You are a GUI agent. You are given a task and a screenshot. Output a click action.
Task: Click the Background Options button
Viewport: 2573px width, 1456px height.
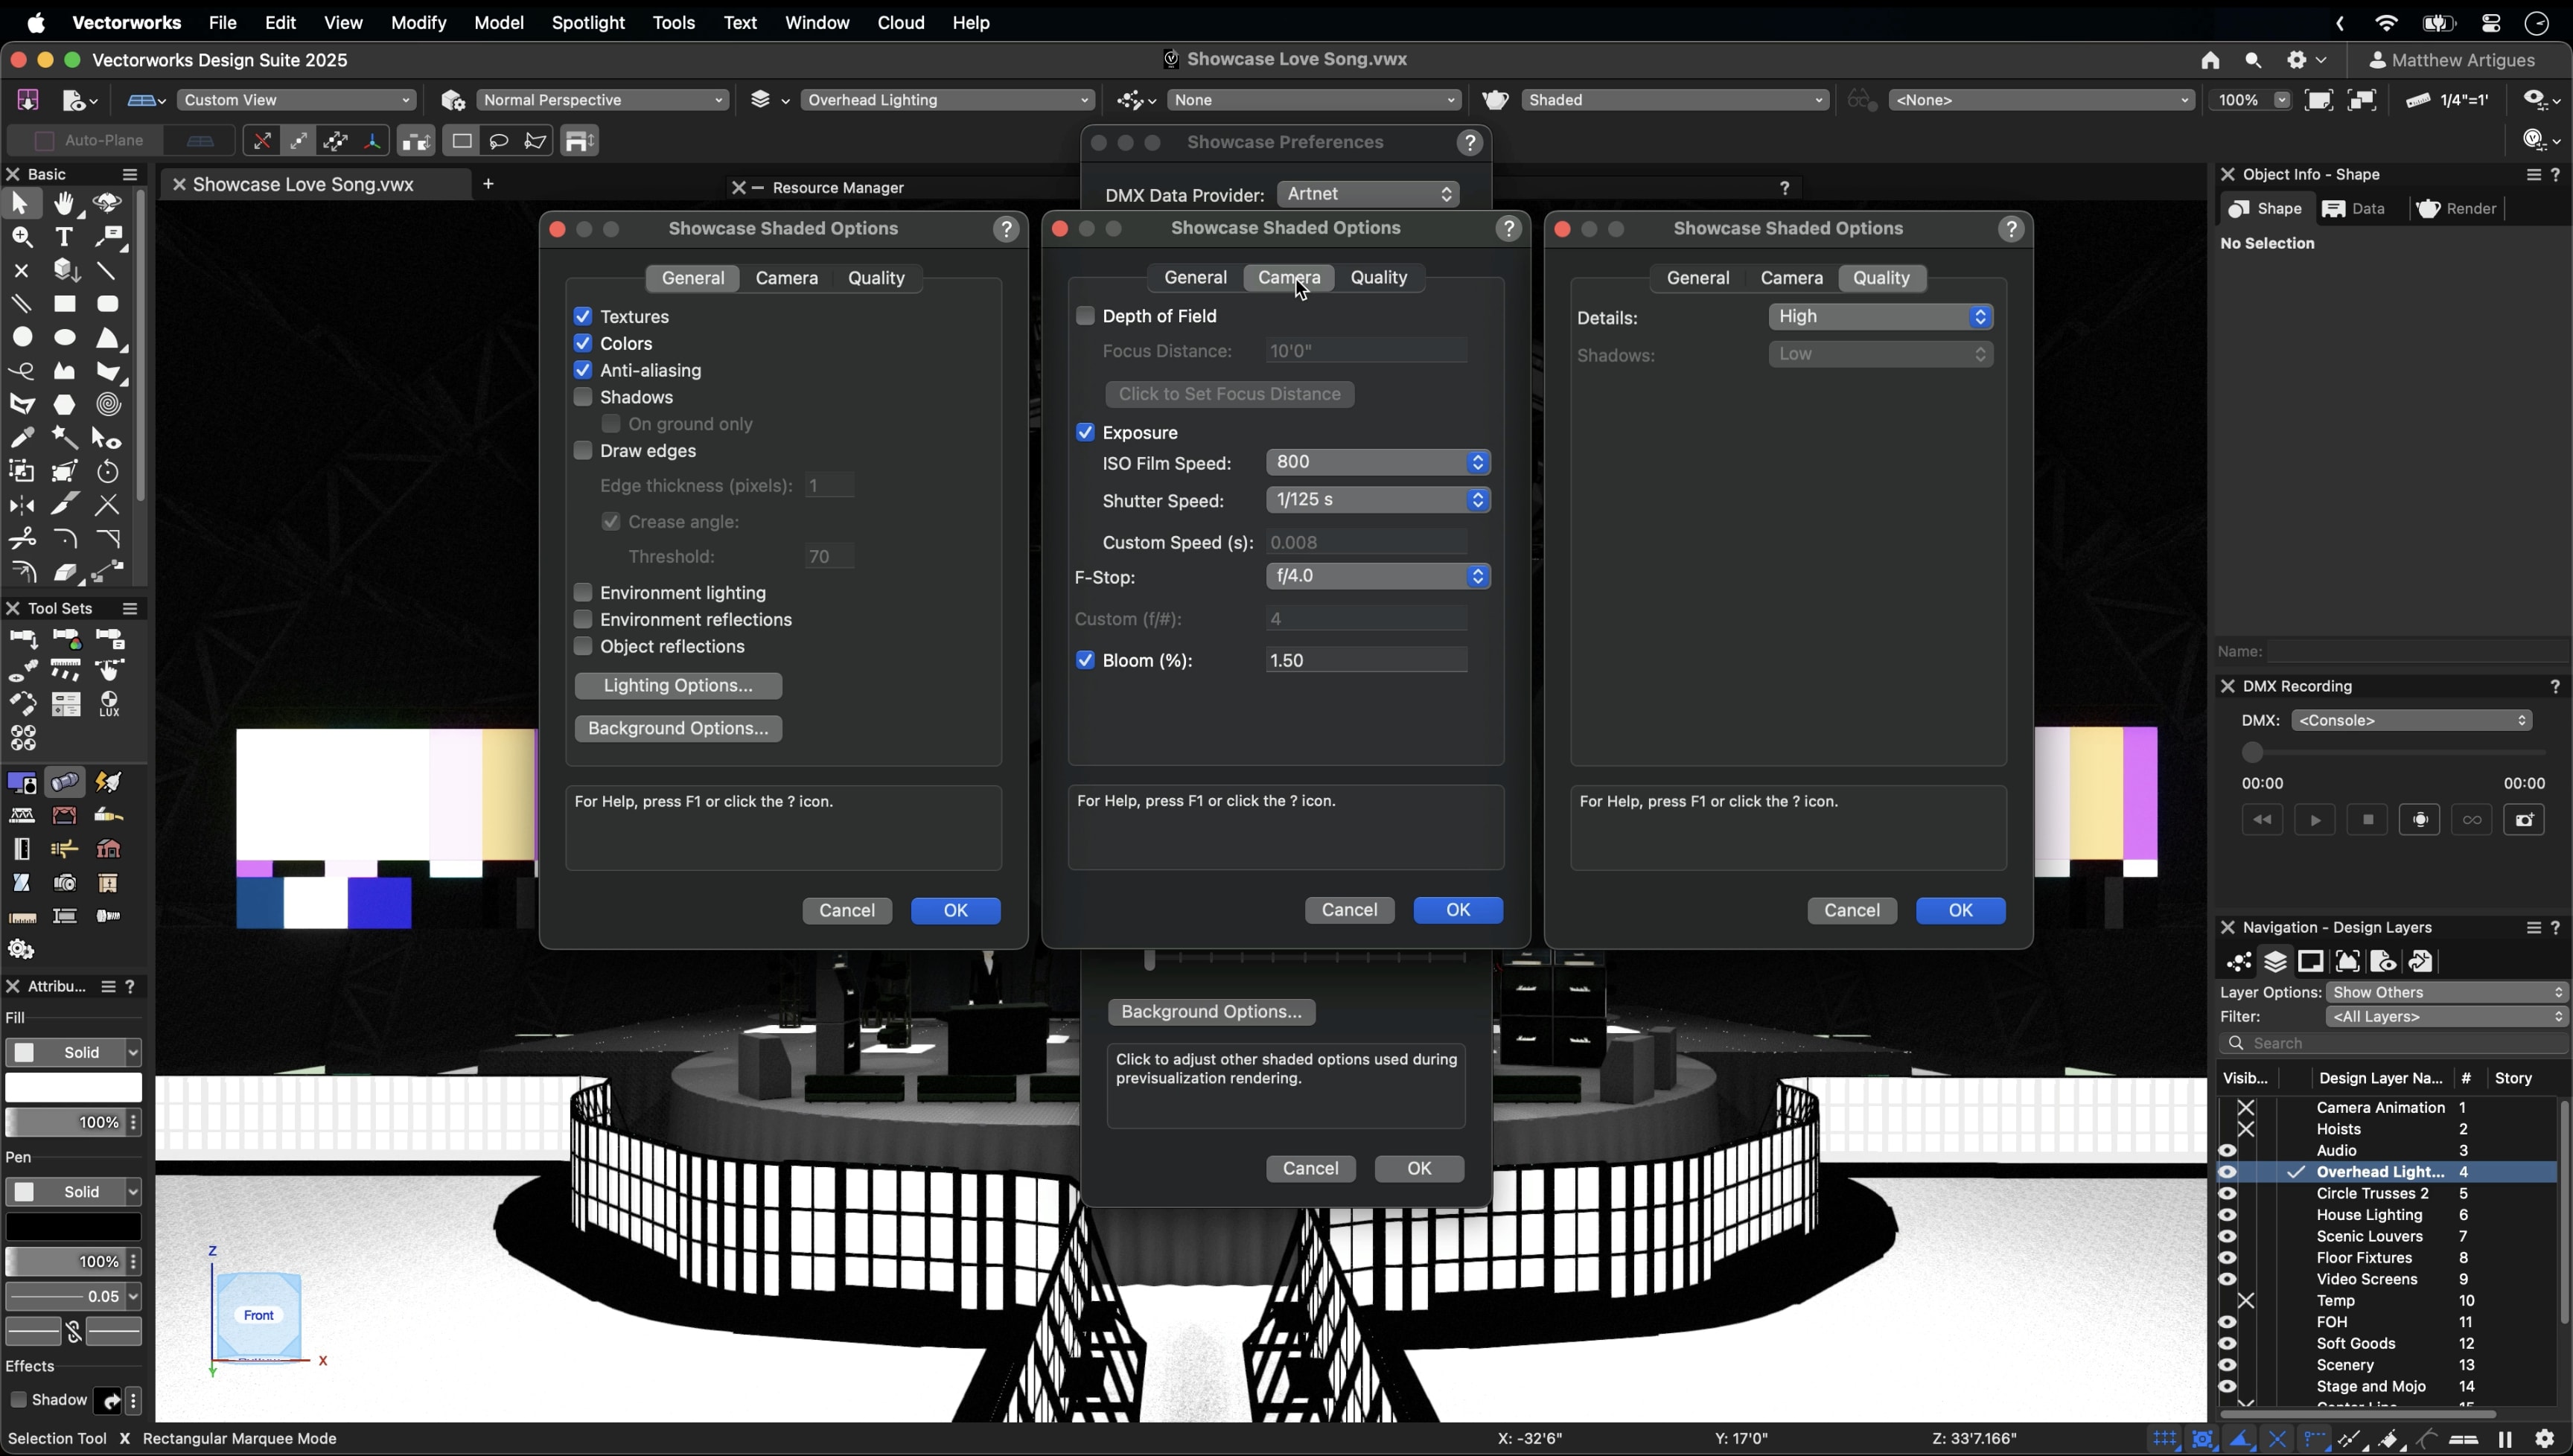pos(678,728)
